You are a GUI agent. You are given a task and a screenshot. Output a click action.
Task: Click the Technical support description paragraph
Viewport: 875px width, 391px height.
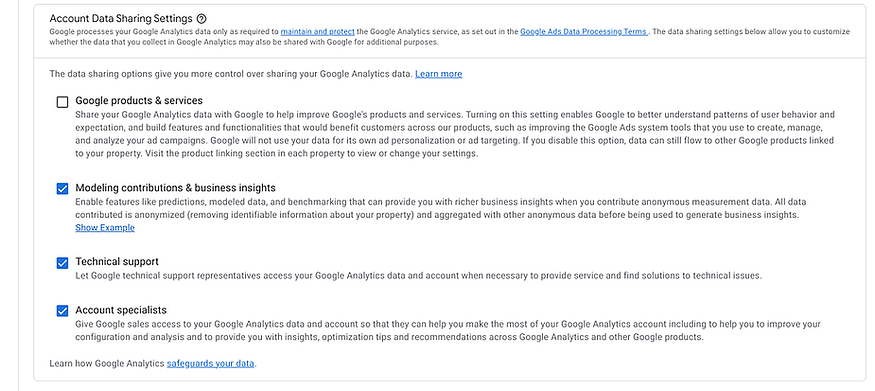tap(419, 276)
